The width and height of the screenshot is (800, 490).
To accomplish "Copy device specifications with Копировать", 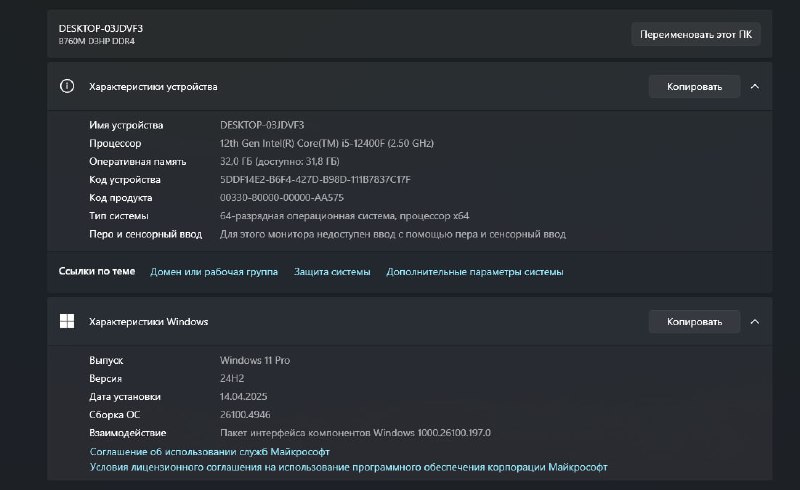I will [x=694, y=87].
